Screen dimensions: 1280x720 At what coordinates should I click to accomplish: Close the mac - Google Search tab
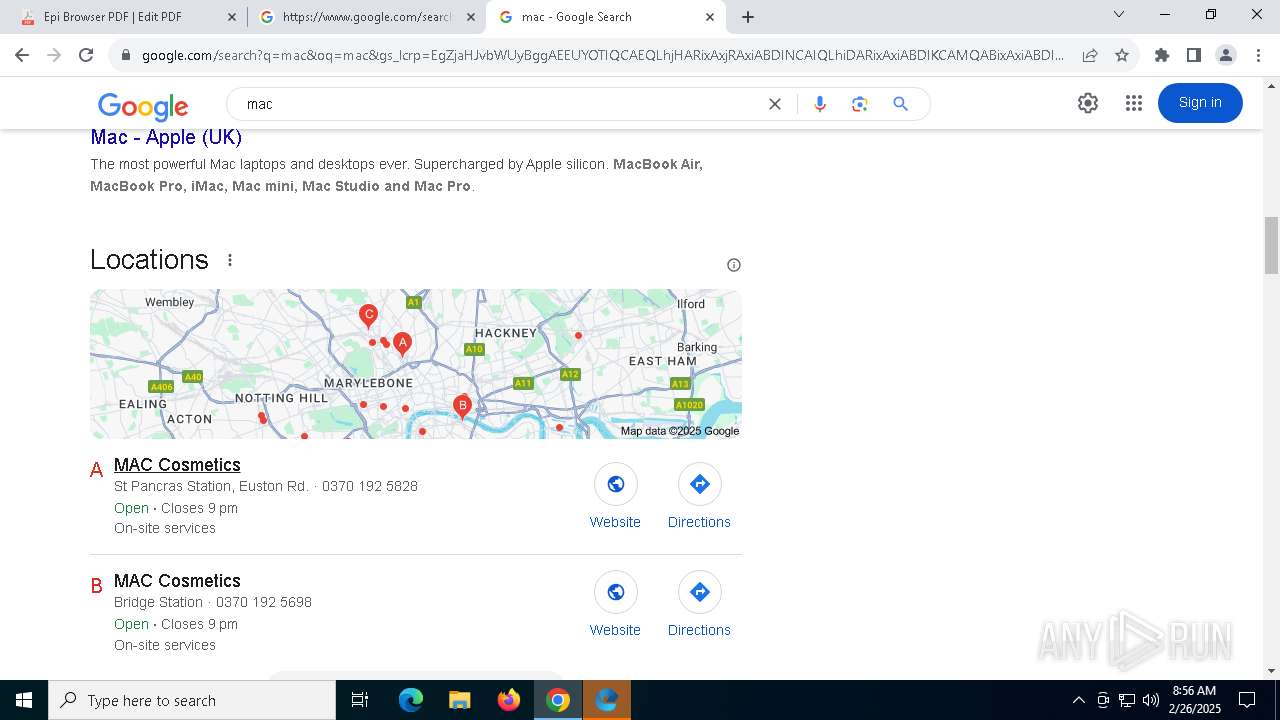point(710,17)
